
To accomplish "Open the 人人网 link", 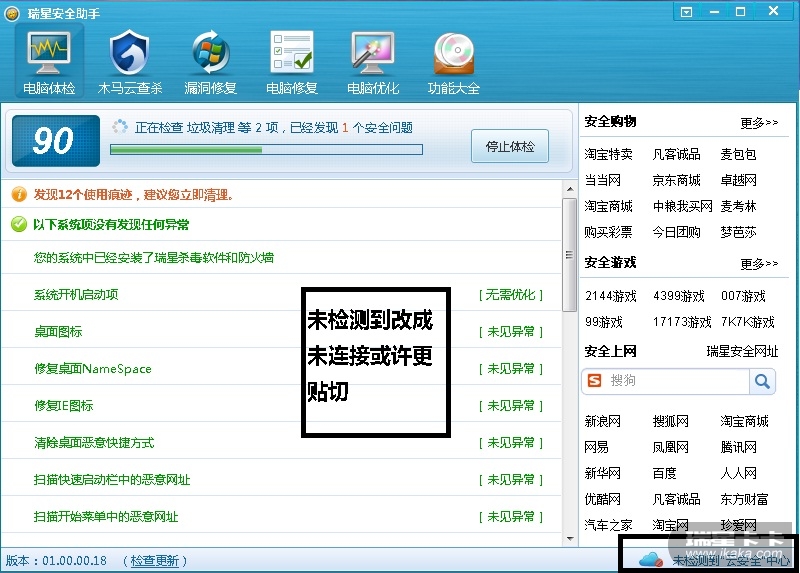I will pos(738,474).
